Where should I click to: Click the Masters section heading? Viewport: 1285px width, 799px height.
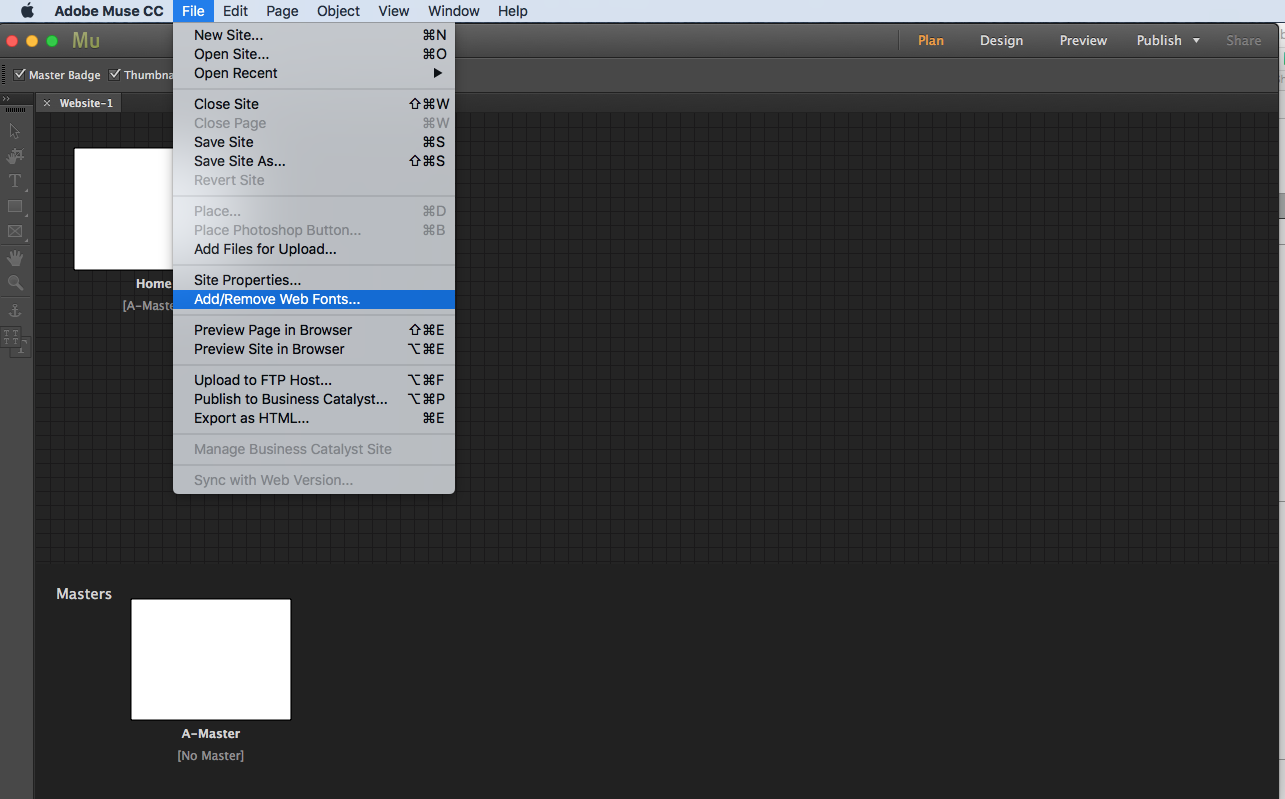click(x=84, y=594)
